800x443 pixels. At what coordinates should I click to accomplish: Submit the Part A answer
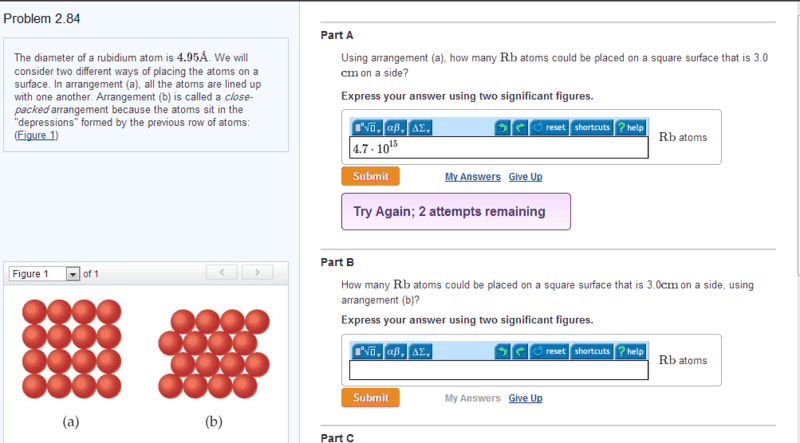coord(370,176)
